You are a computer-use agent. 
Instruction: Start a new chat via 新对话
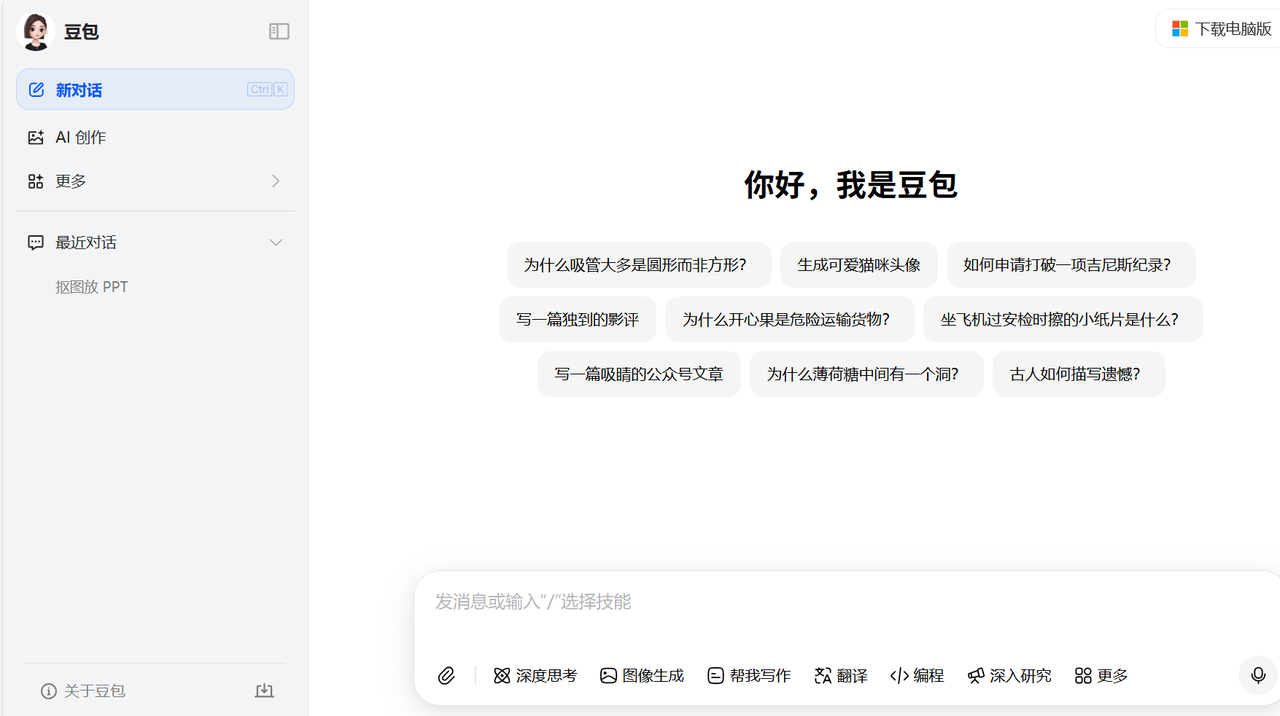(x=155, y=90)
